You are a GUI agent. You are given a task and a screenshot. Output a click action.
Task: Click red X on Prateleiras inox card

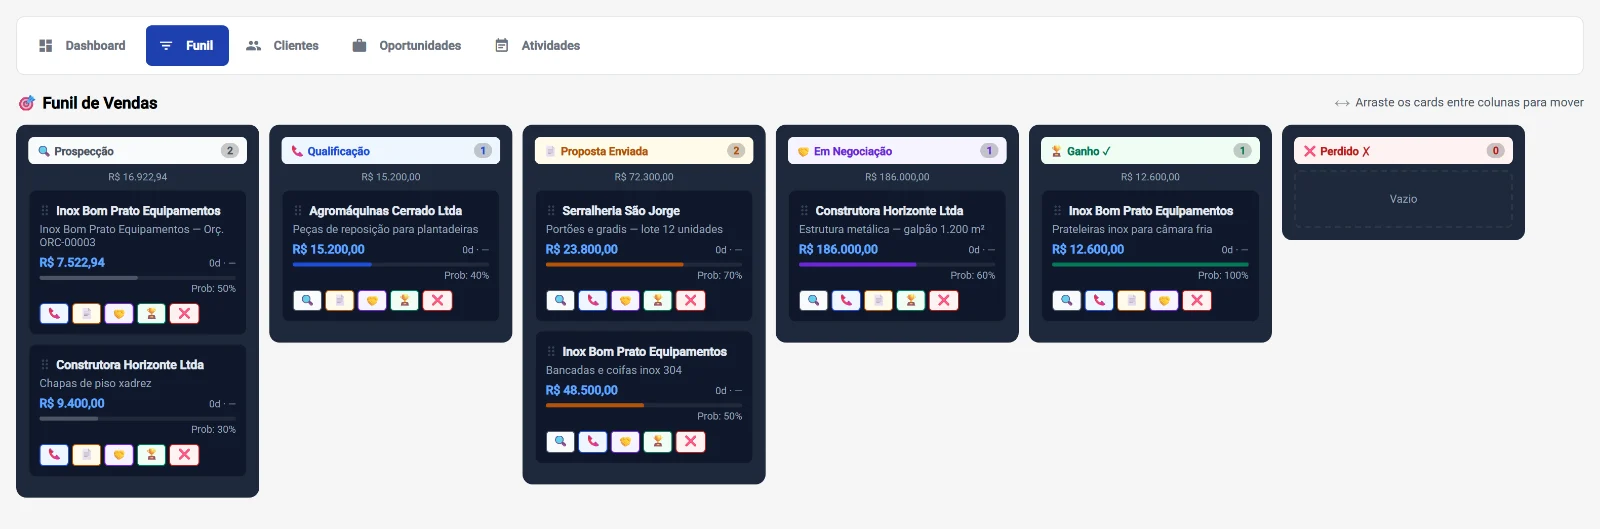click(x=1196, y=300)
